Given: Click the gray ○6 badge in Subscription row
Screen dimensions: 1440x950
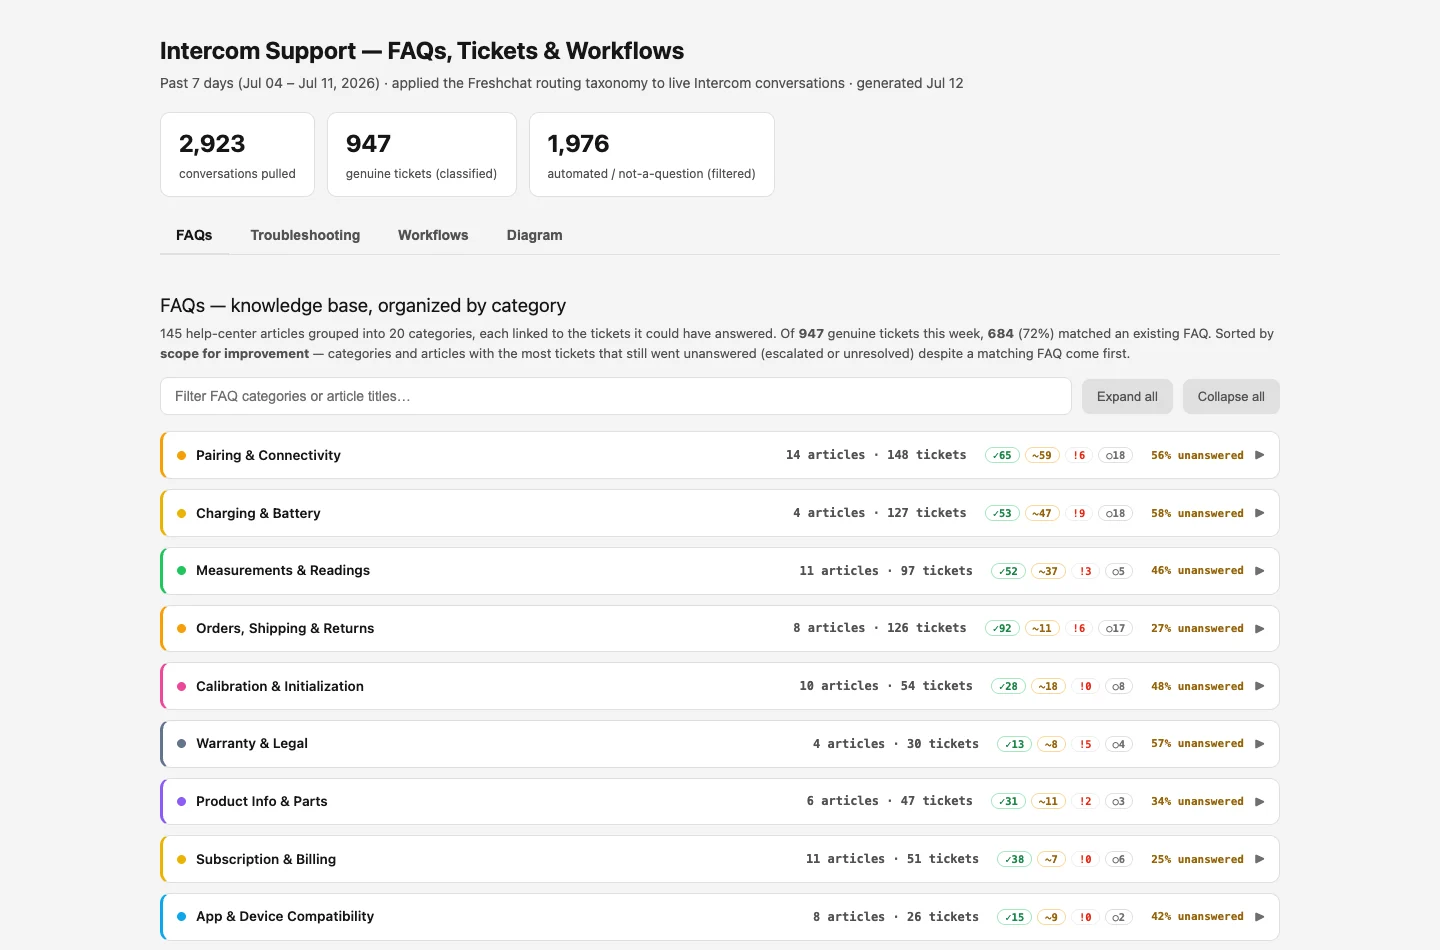Looking at the screenshot, I should point(1118,859).
